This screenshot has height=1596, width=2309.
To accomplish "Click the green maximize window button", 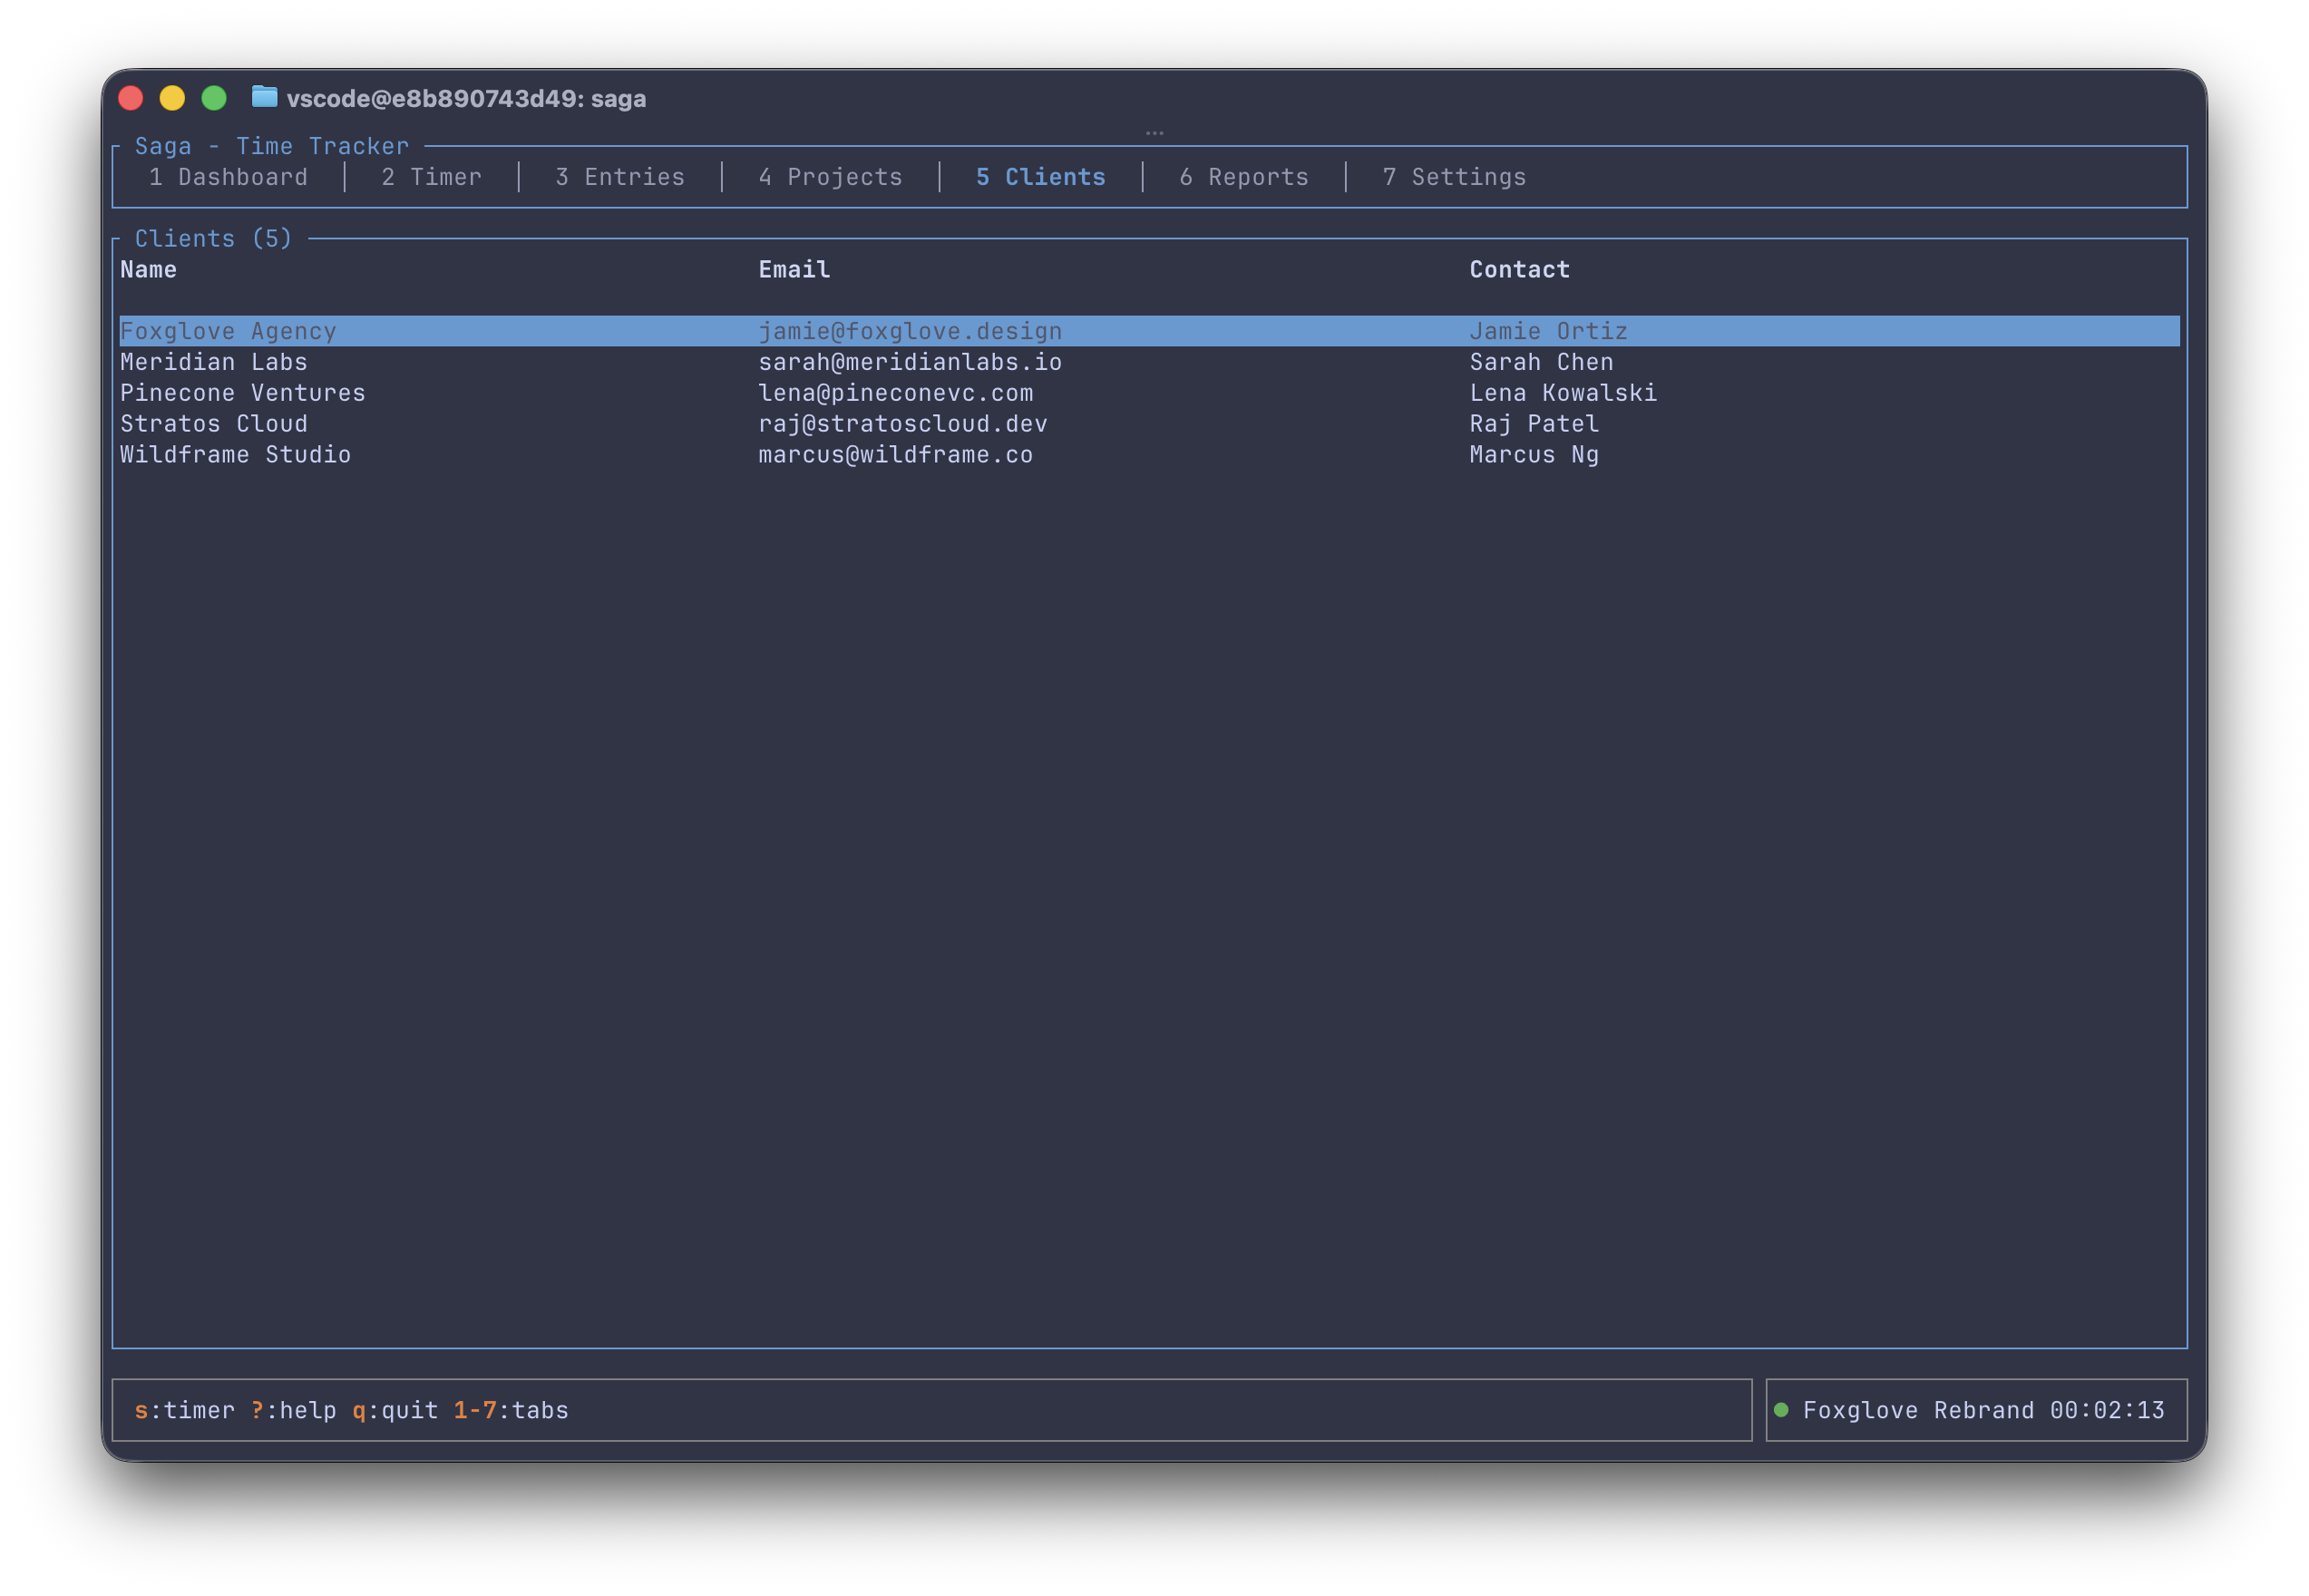I will [214, 98].
